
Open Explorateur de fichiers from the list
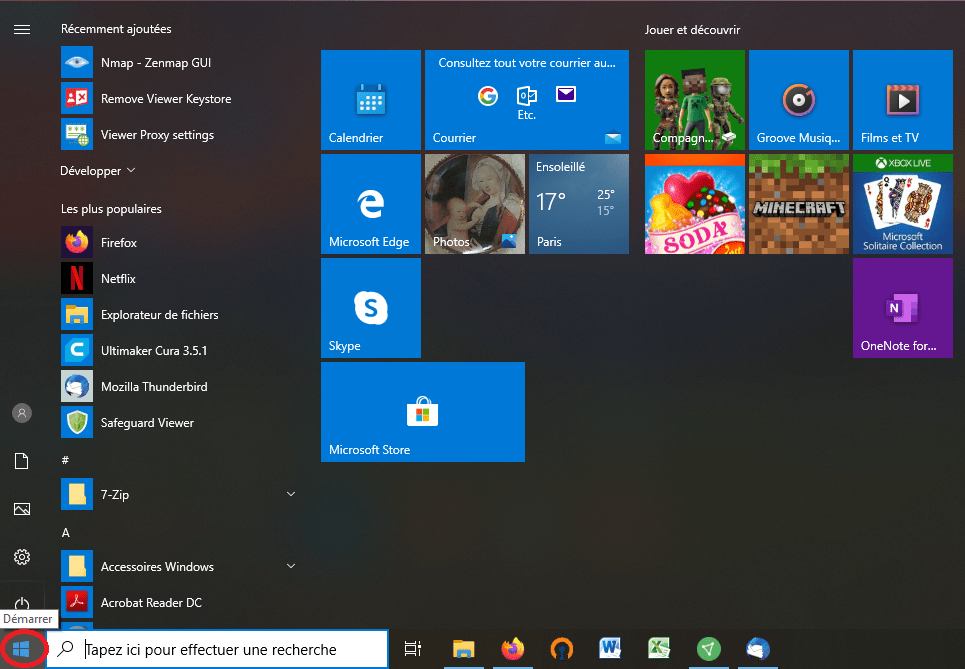coord(178,314)
